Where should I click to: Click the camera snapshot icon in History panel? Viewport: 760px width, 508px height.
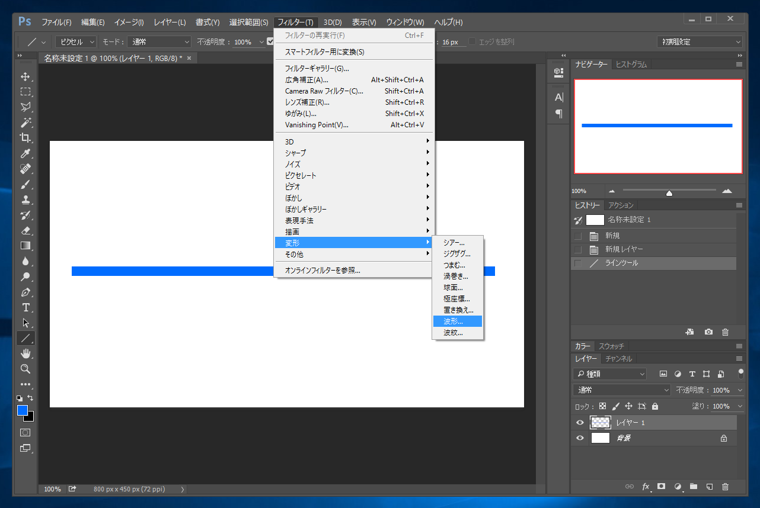[x=709, y=332]
